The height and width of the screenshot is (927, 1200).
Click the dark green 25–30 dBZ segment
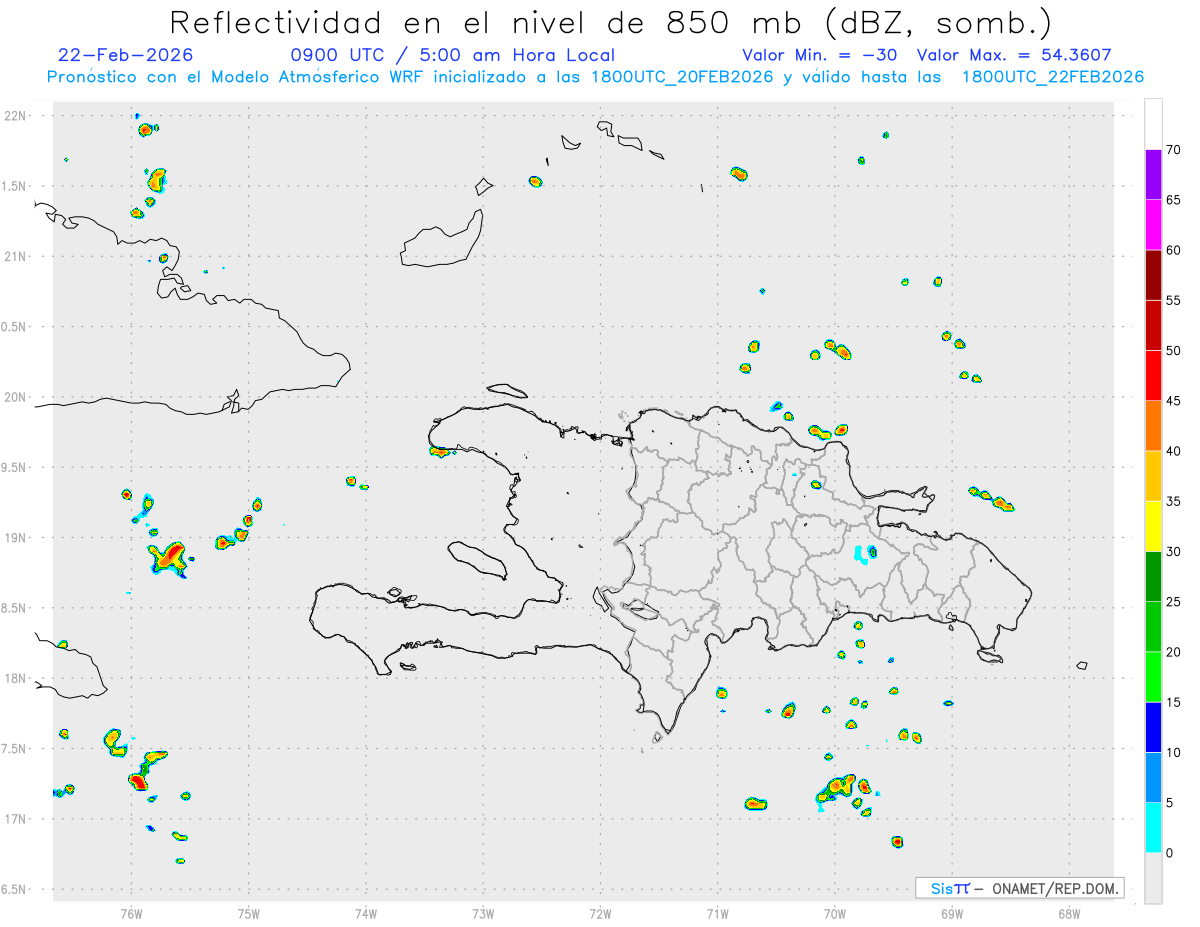click(x=1153, y=577)
